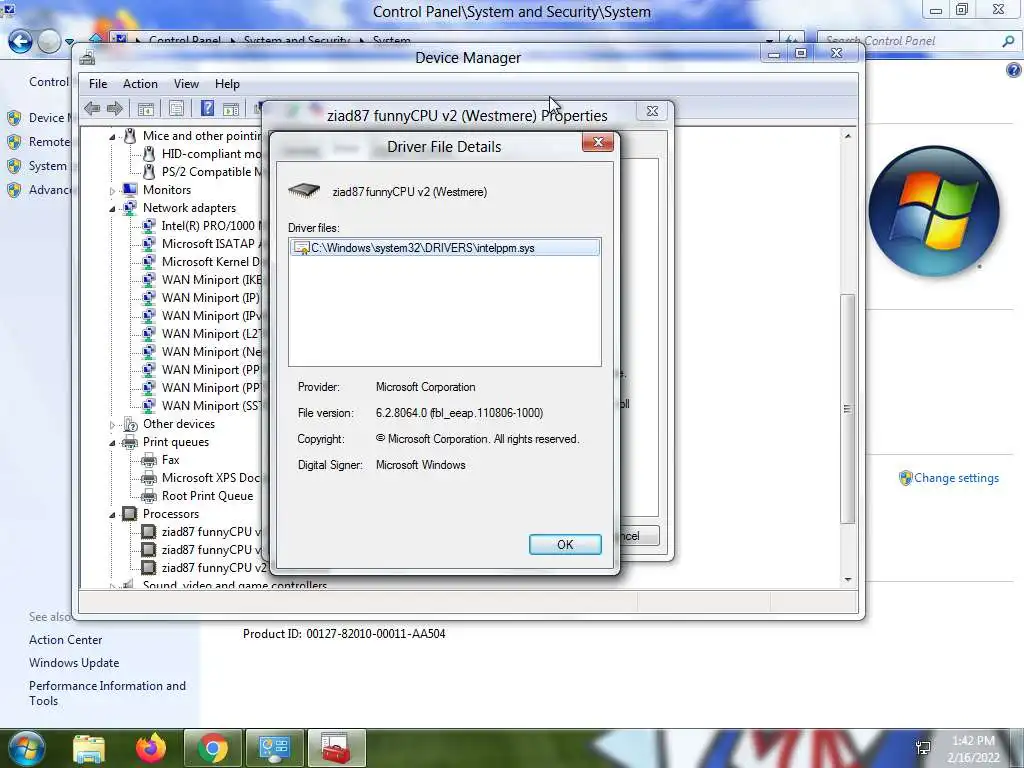Switch to Control Panel taskbar button

(x=274, y=749)
